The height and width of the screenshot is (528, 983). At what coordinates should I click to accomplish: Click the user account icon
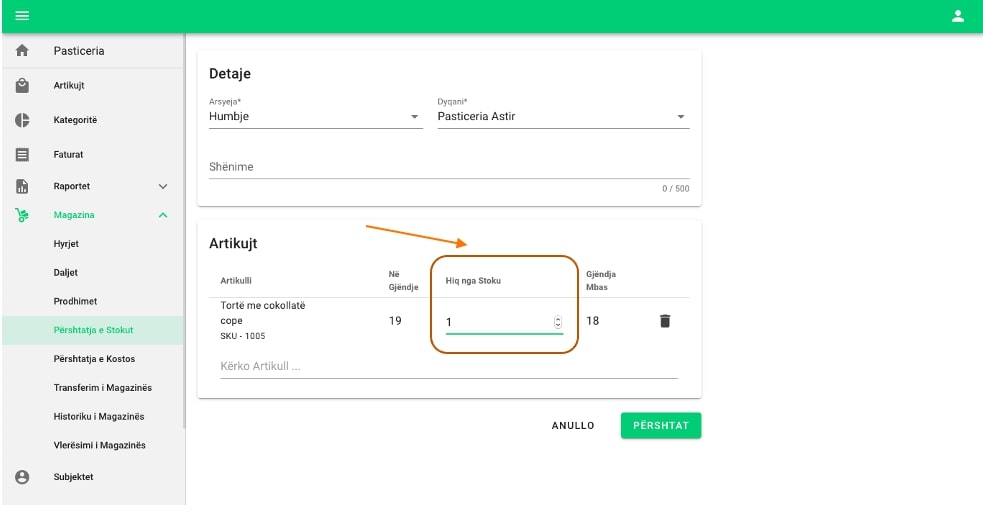957,16
